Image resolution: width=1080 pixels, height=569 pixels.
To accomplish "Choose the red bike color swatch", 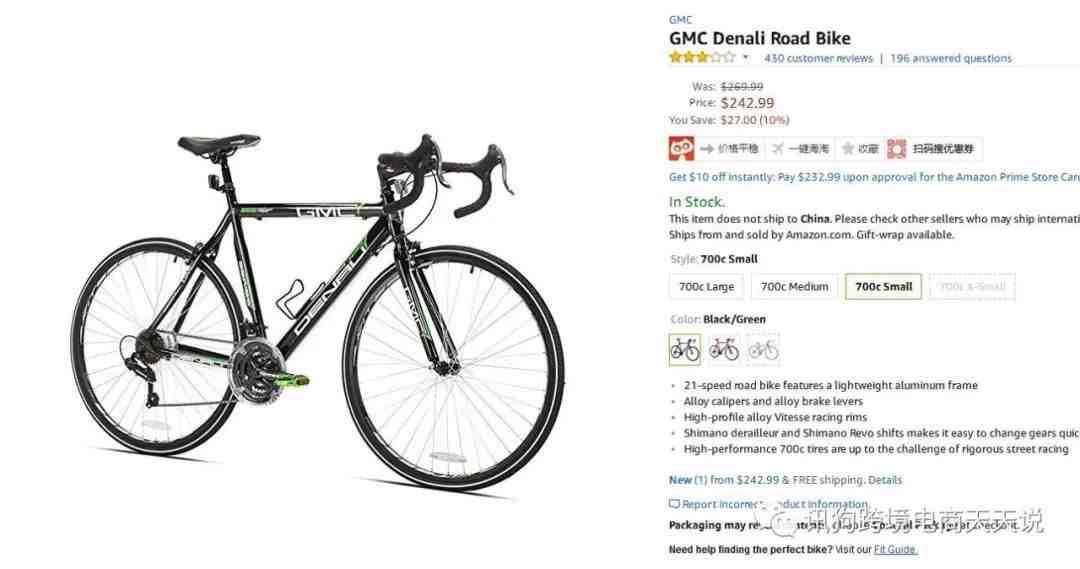I will pos(724,349).
